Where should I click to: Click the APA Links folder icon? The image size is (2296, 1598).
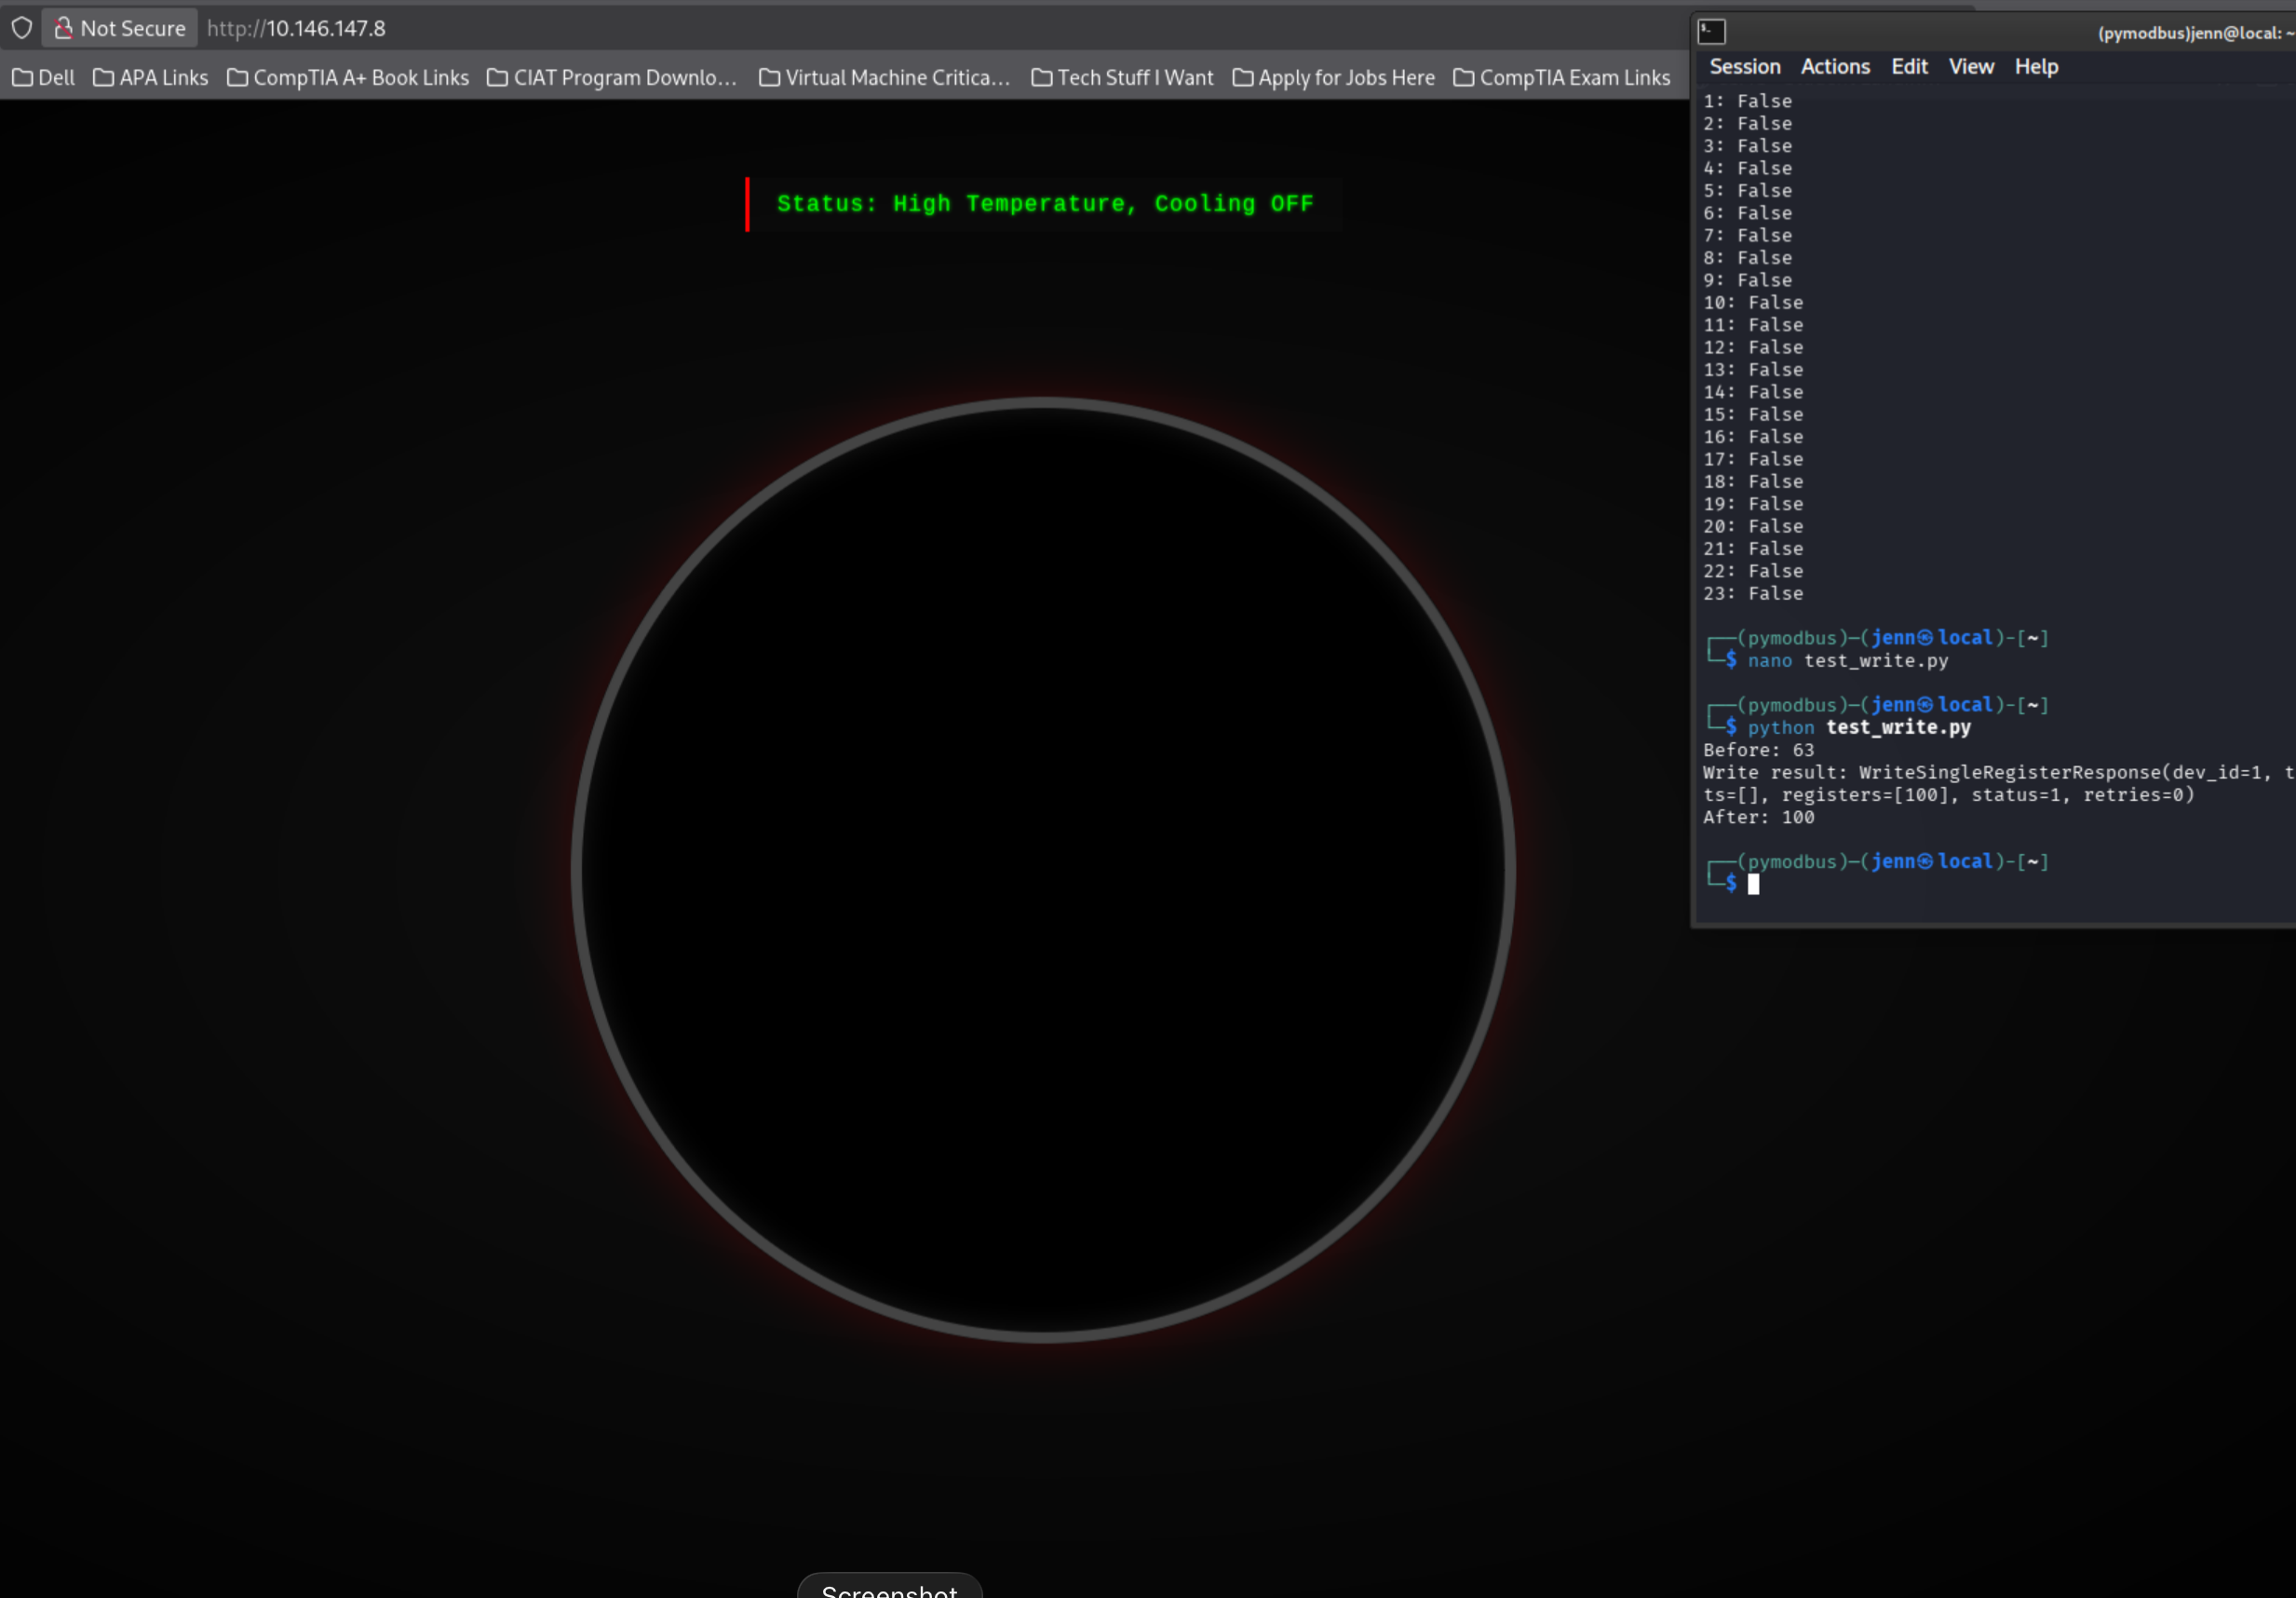click(104, 77)
